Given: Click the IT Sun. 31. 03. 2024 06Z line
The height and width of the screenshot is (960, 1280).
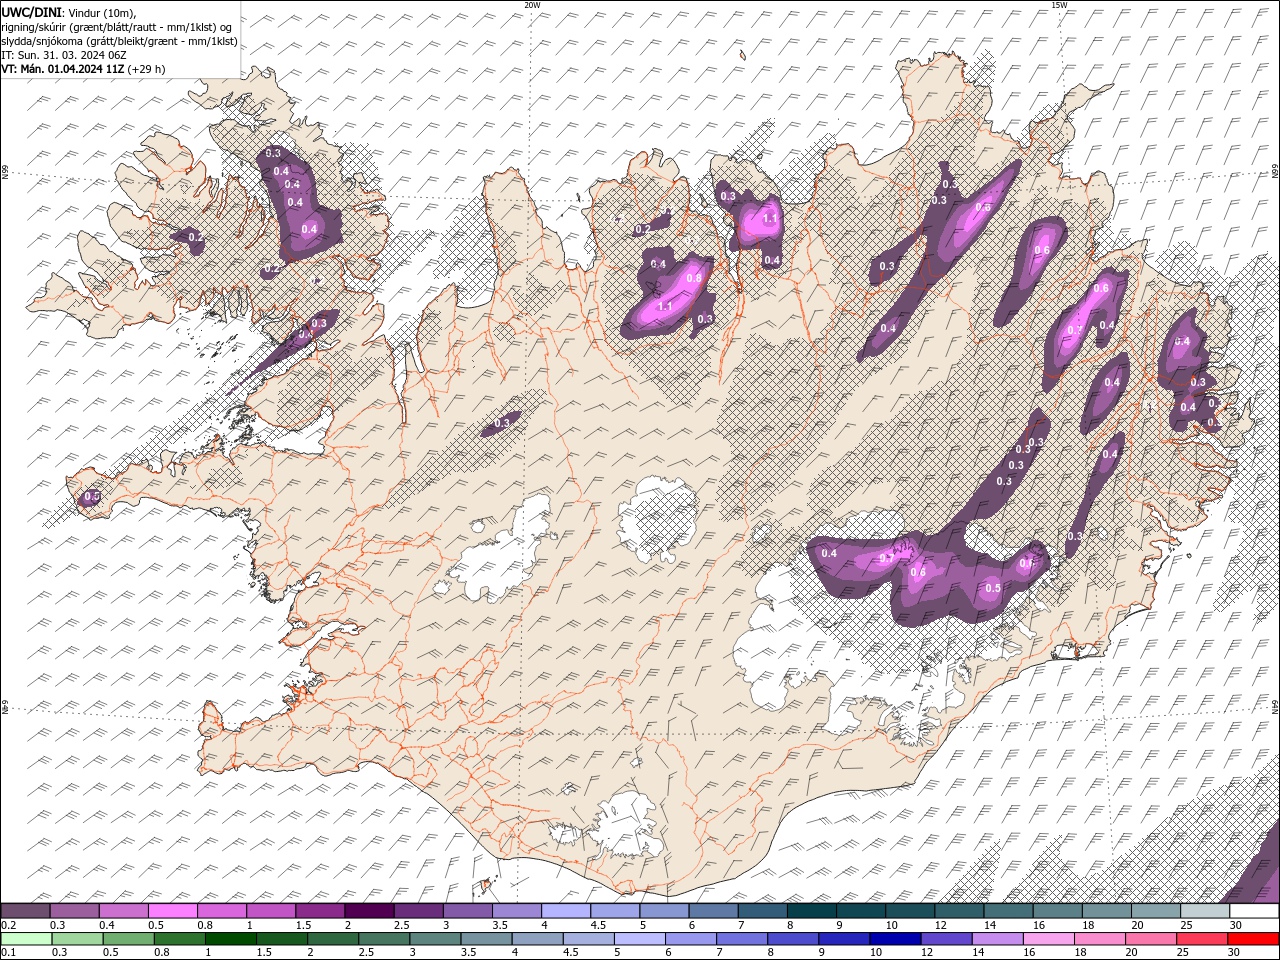Looking at the screenshot, I should (64, 55).
